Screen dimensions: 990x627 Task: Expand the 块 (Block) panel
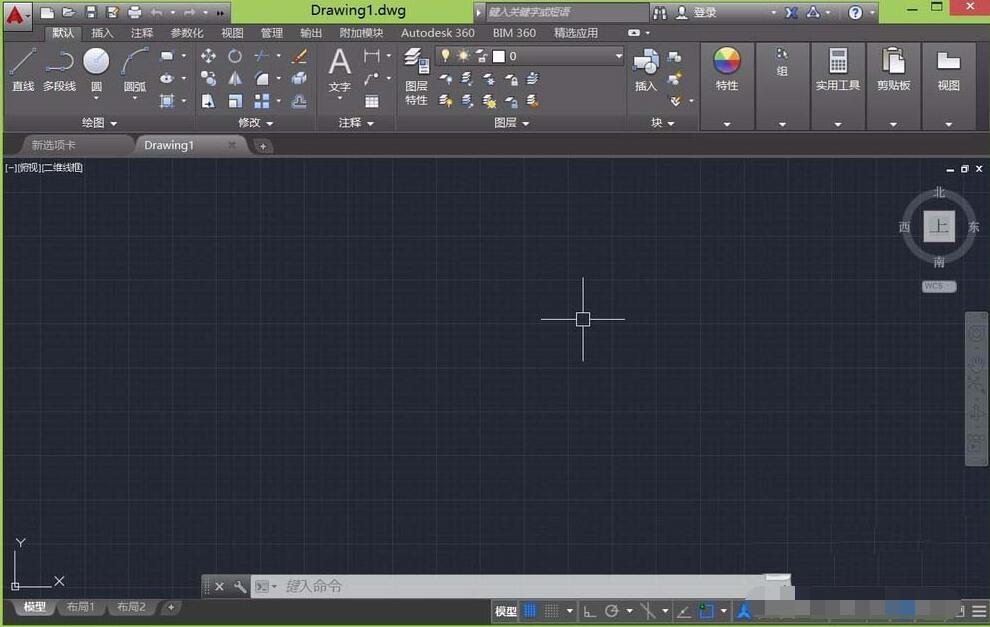662,122
